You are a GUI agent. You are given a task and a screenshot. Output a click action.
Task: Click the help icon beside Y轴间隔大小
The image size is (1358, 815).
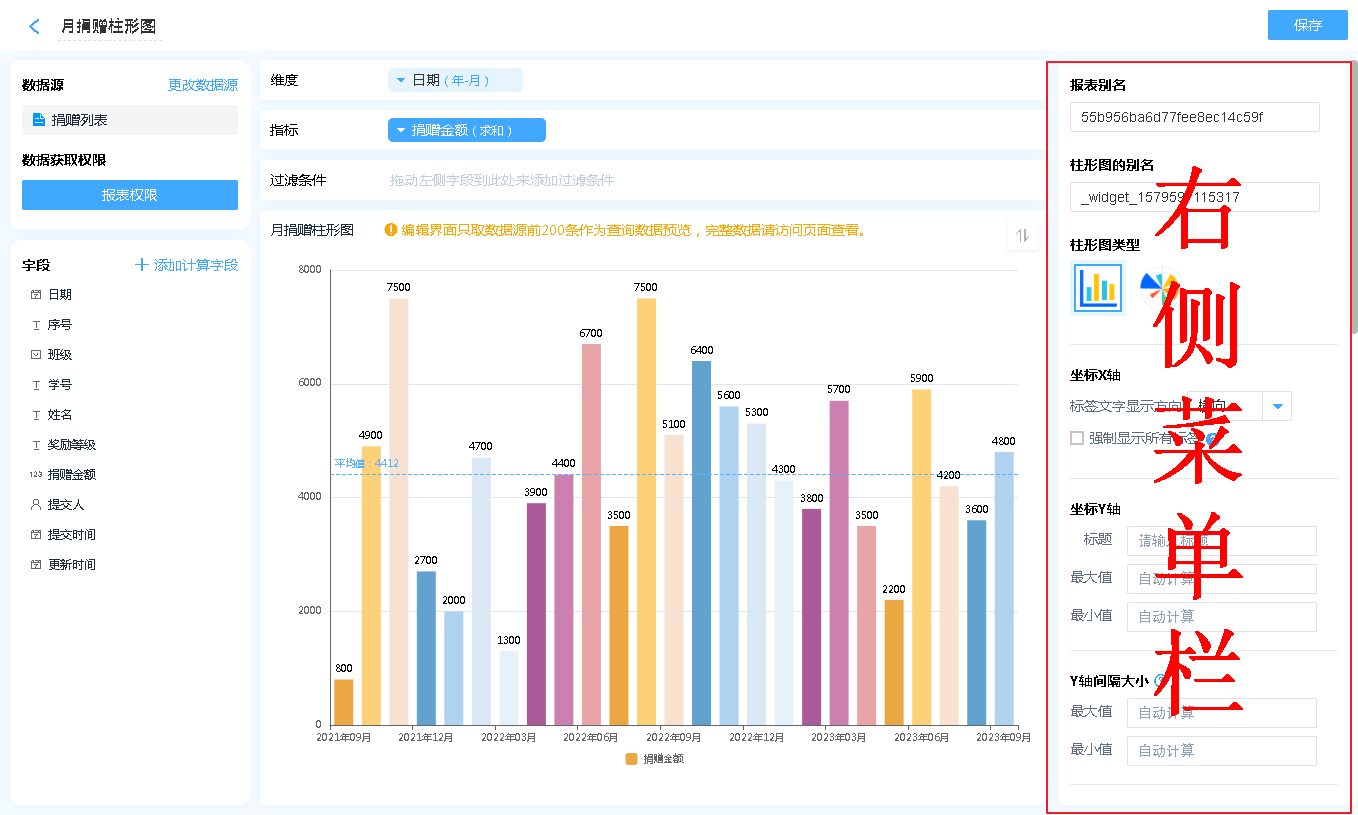click(1159, 681)
